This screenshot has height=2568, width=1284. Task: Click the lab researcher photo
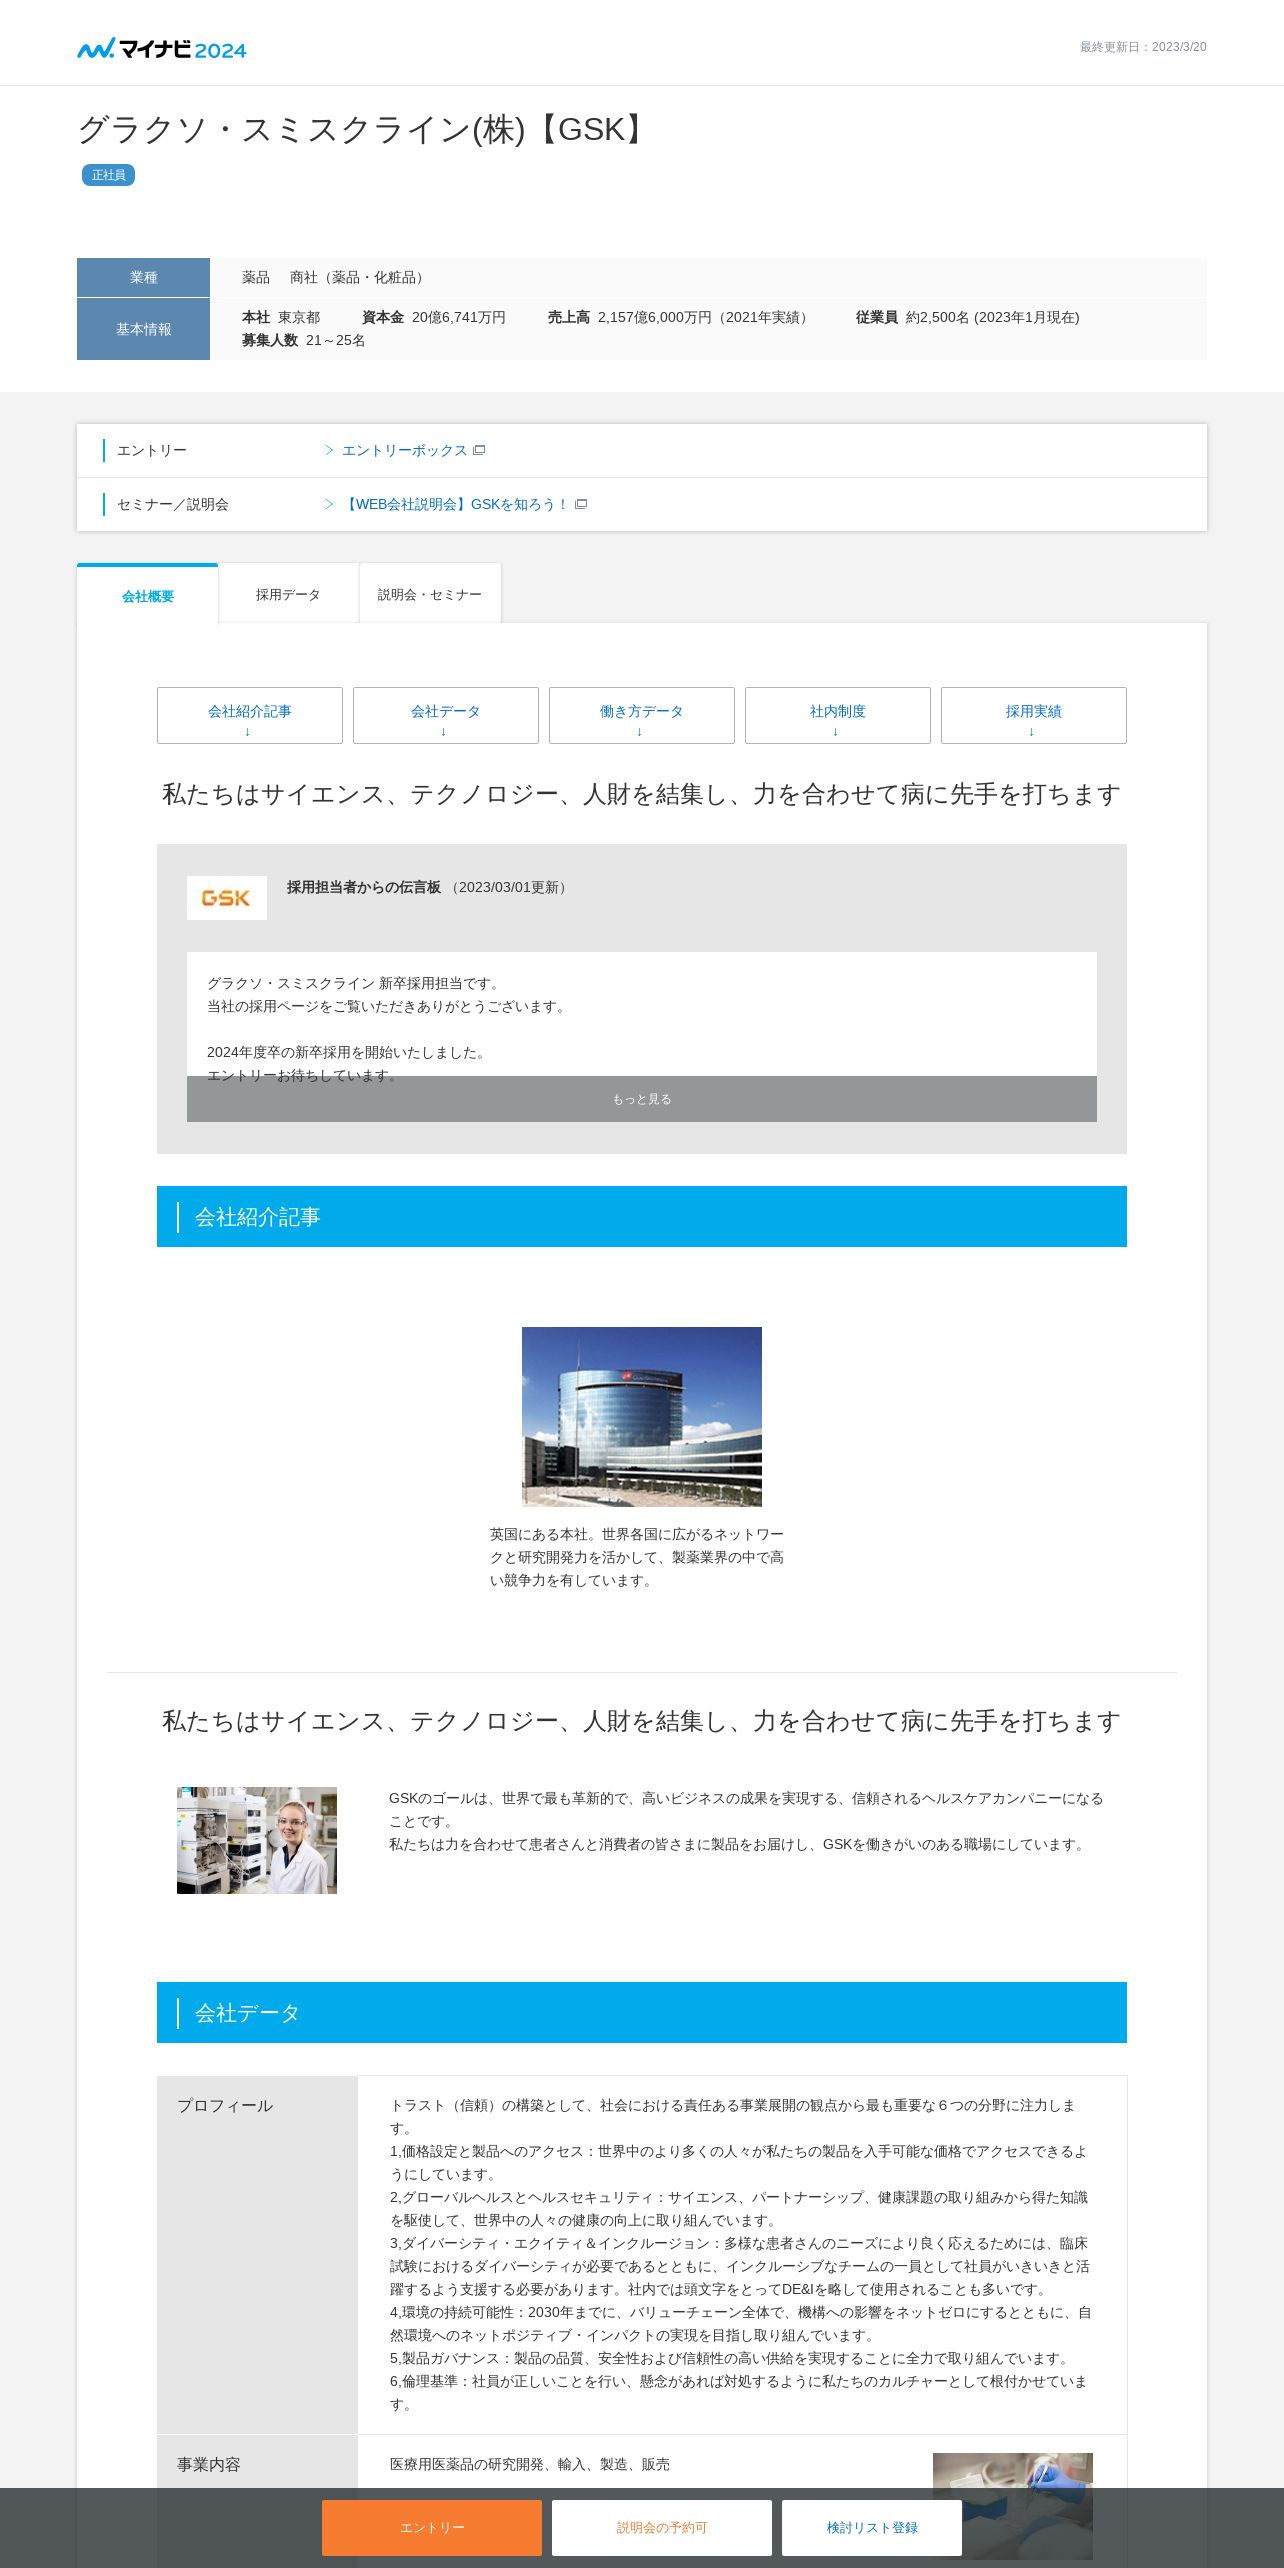[257, 1840]
